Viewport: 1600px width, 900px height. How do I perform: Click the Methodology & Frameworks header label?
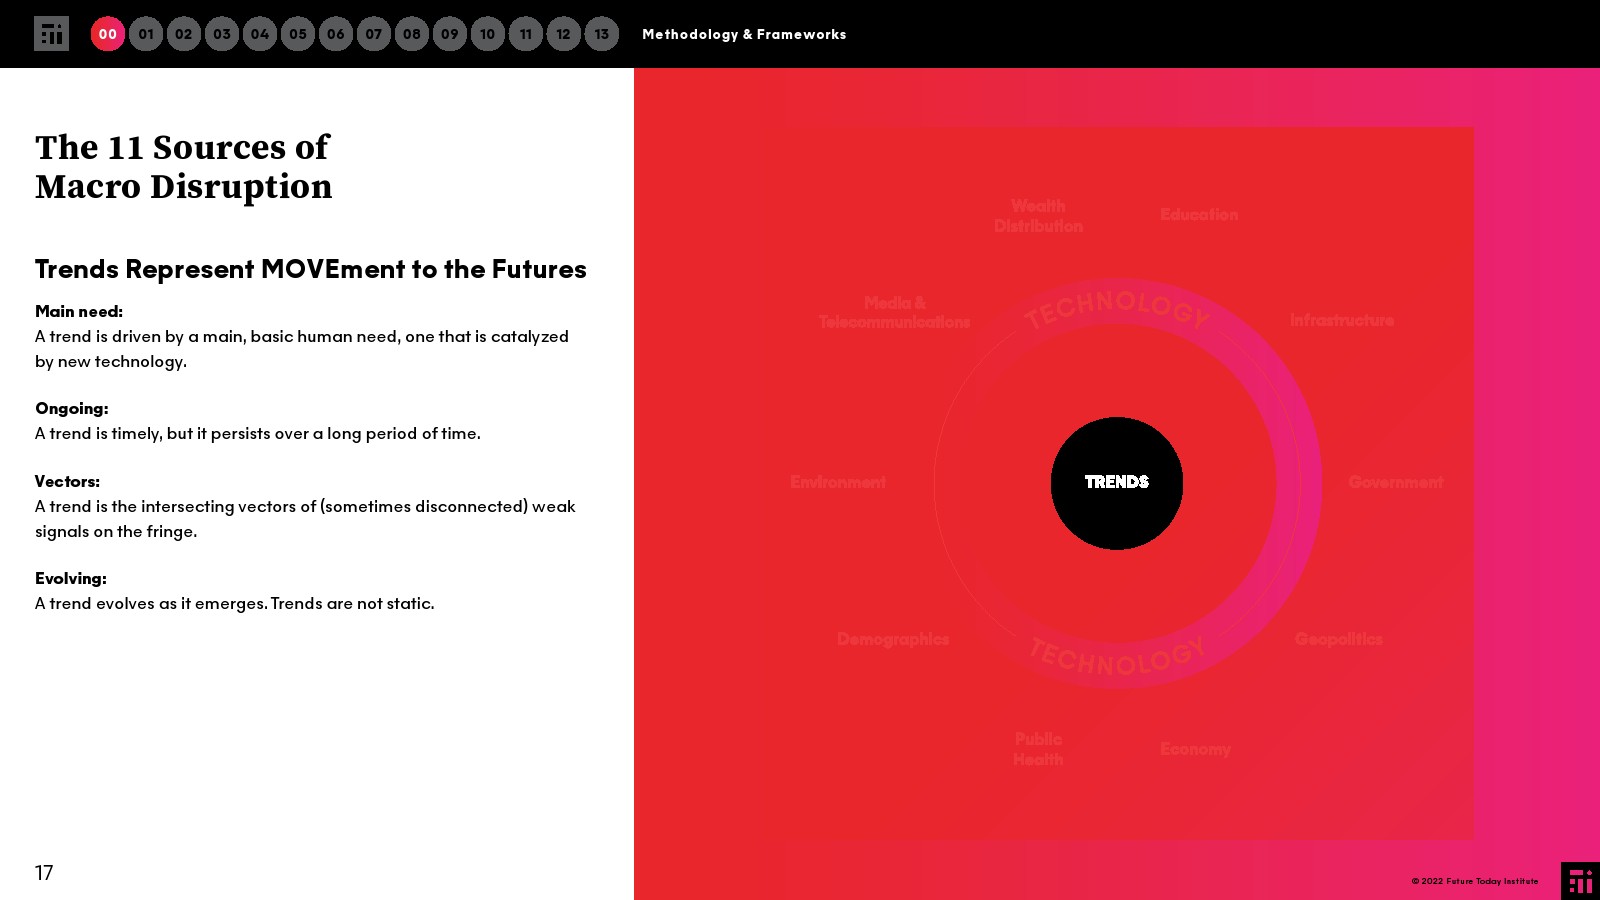tap(744, 34)
